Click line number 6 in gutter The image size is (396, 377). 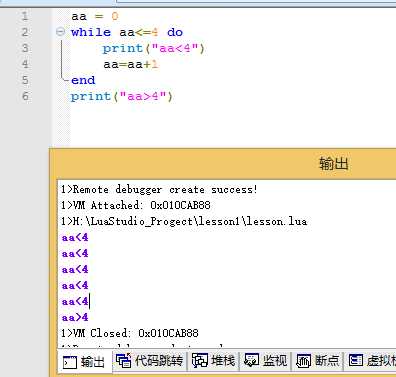click(x=25, y=96)
